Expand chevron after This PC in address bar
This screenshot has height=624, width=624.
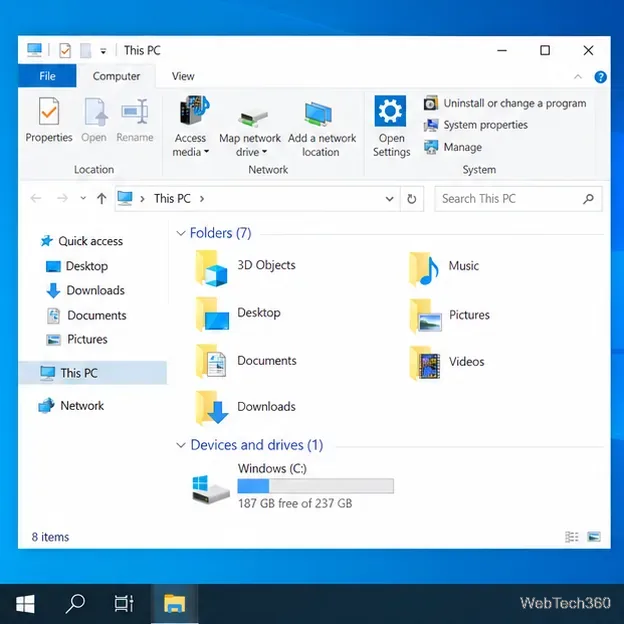point(202,198)
